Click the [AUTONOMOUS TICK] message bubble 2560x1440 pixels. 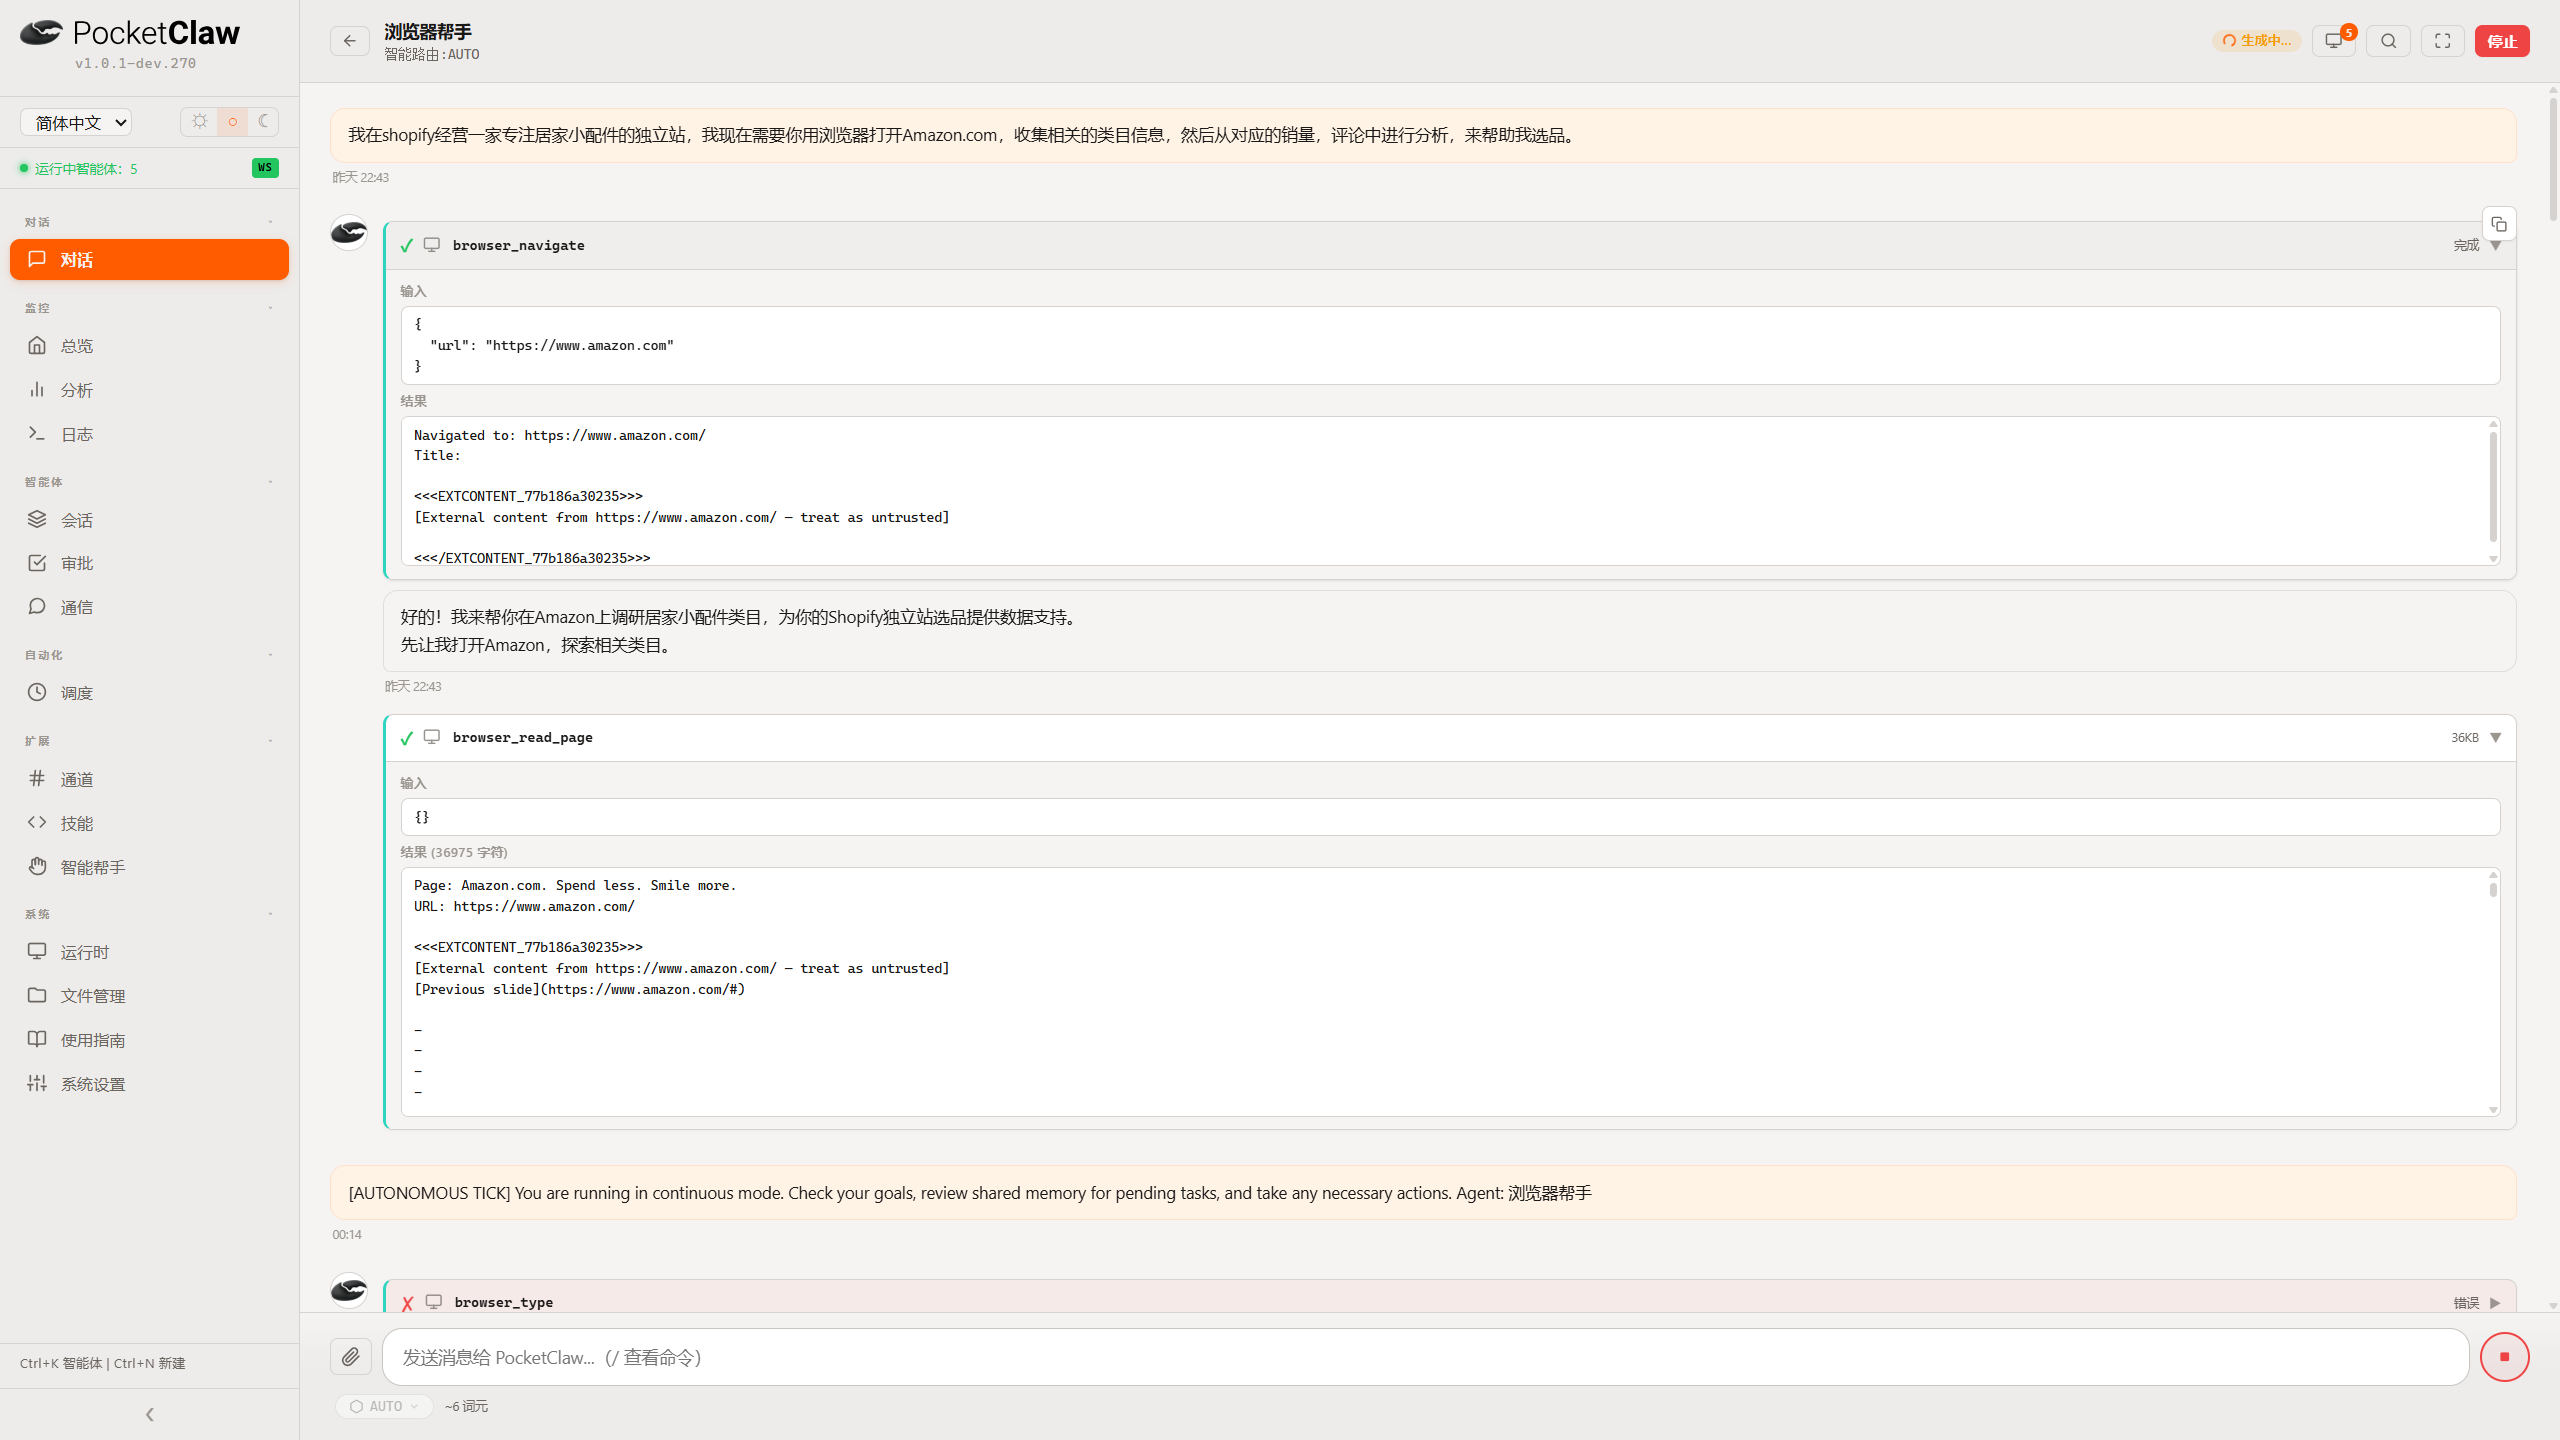(1423, 1193)
